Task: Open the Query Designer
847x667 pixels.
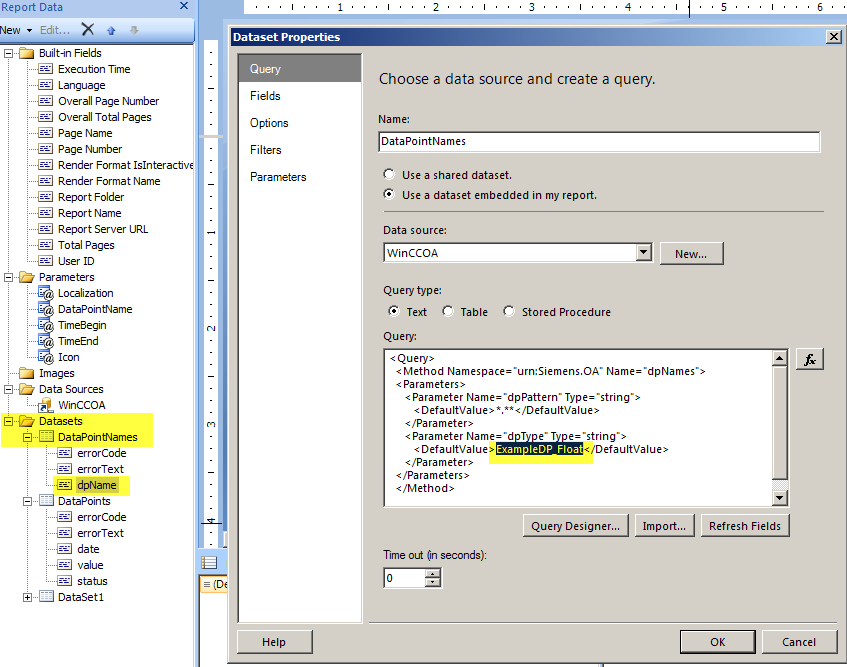Action: (576, 526)
